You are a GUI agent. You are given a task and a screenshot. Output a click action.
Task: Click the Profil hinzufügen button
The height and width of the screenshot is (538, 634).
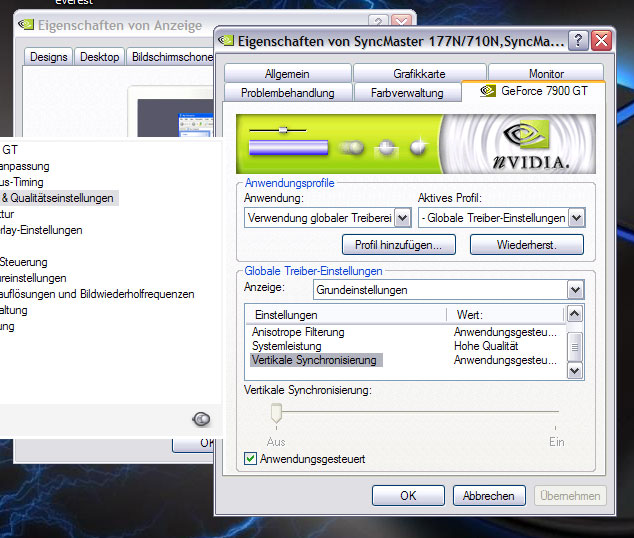pyautogui.click(x=399, y=245)
